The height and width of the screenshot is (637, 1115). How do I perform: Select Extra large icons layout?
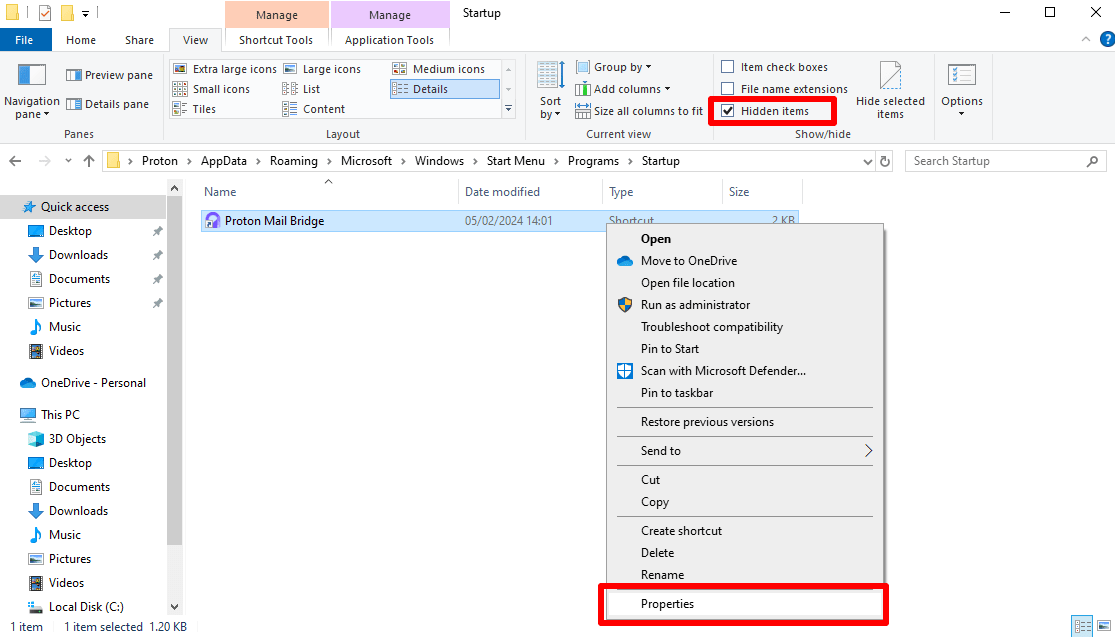coord(225,69)
